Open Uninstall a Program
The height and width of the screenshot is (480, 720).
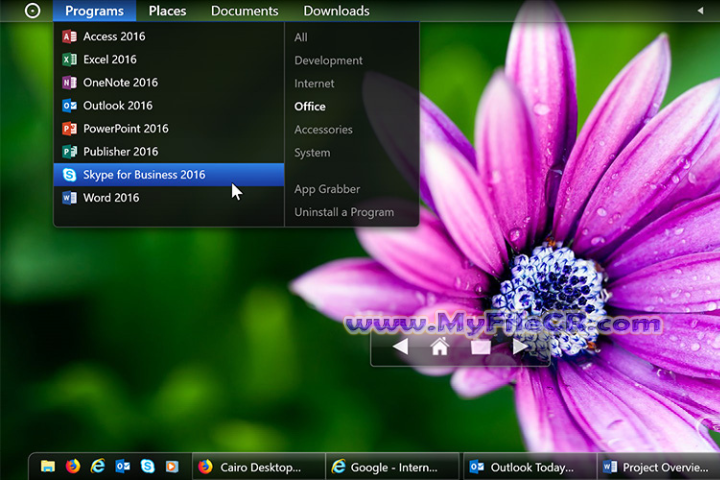[344, 212]
